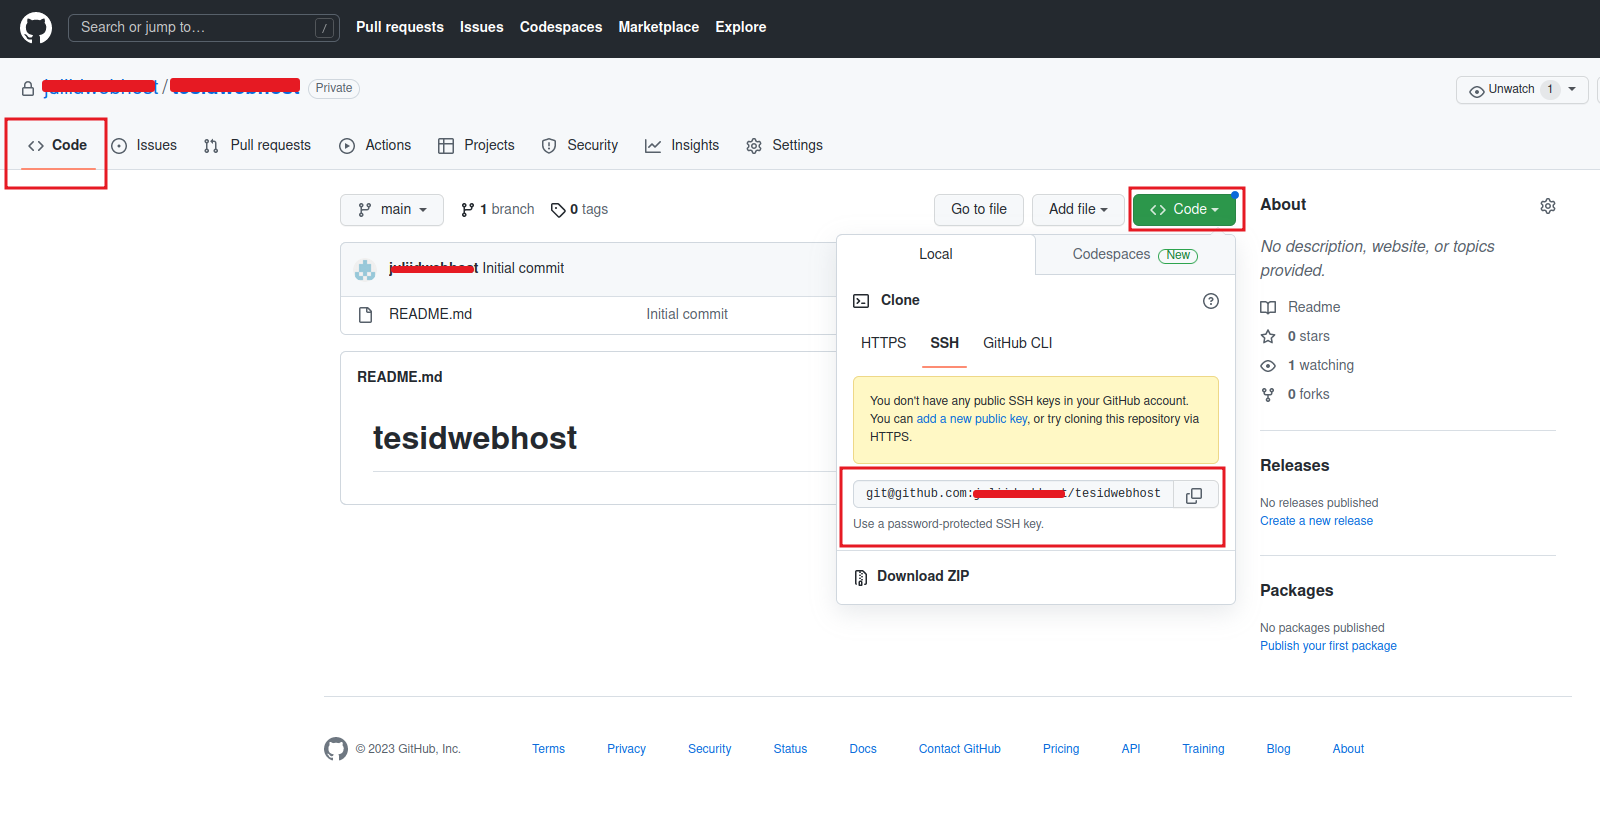The width and height of the screenshot is (1600, 821).
Task: Click the SSH clone URL field
Action: (x=1013, y=495)
